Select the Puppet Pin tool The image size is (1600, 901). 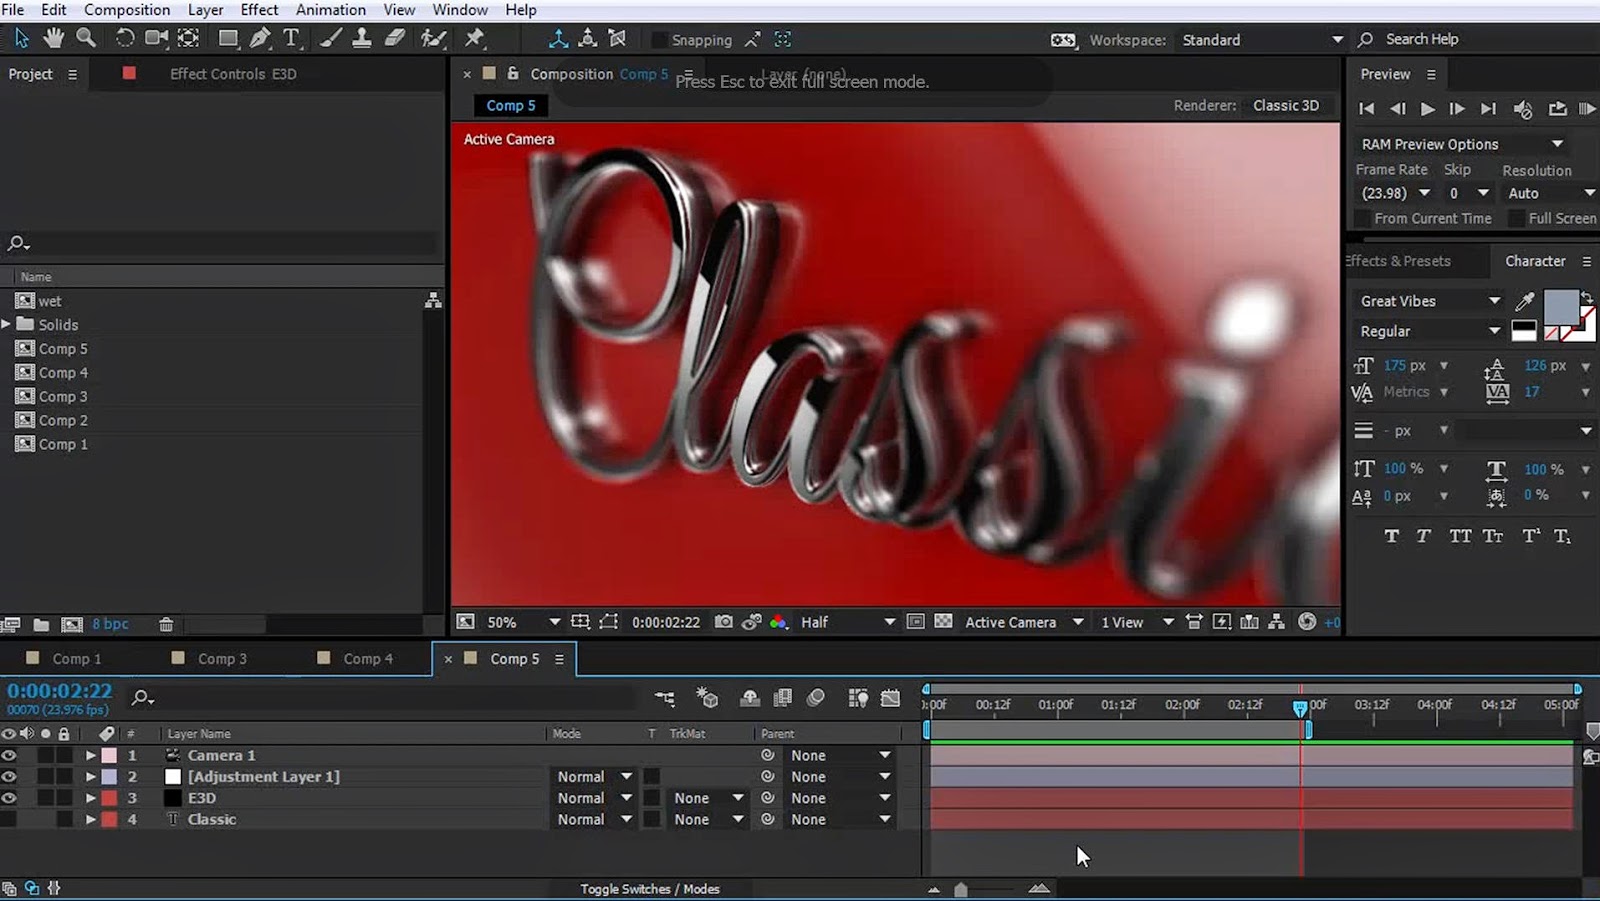475,38
